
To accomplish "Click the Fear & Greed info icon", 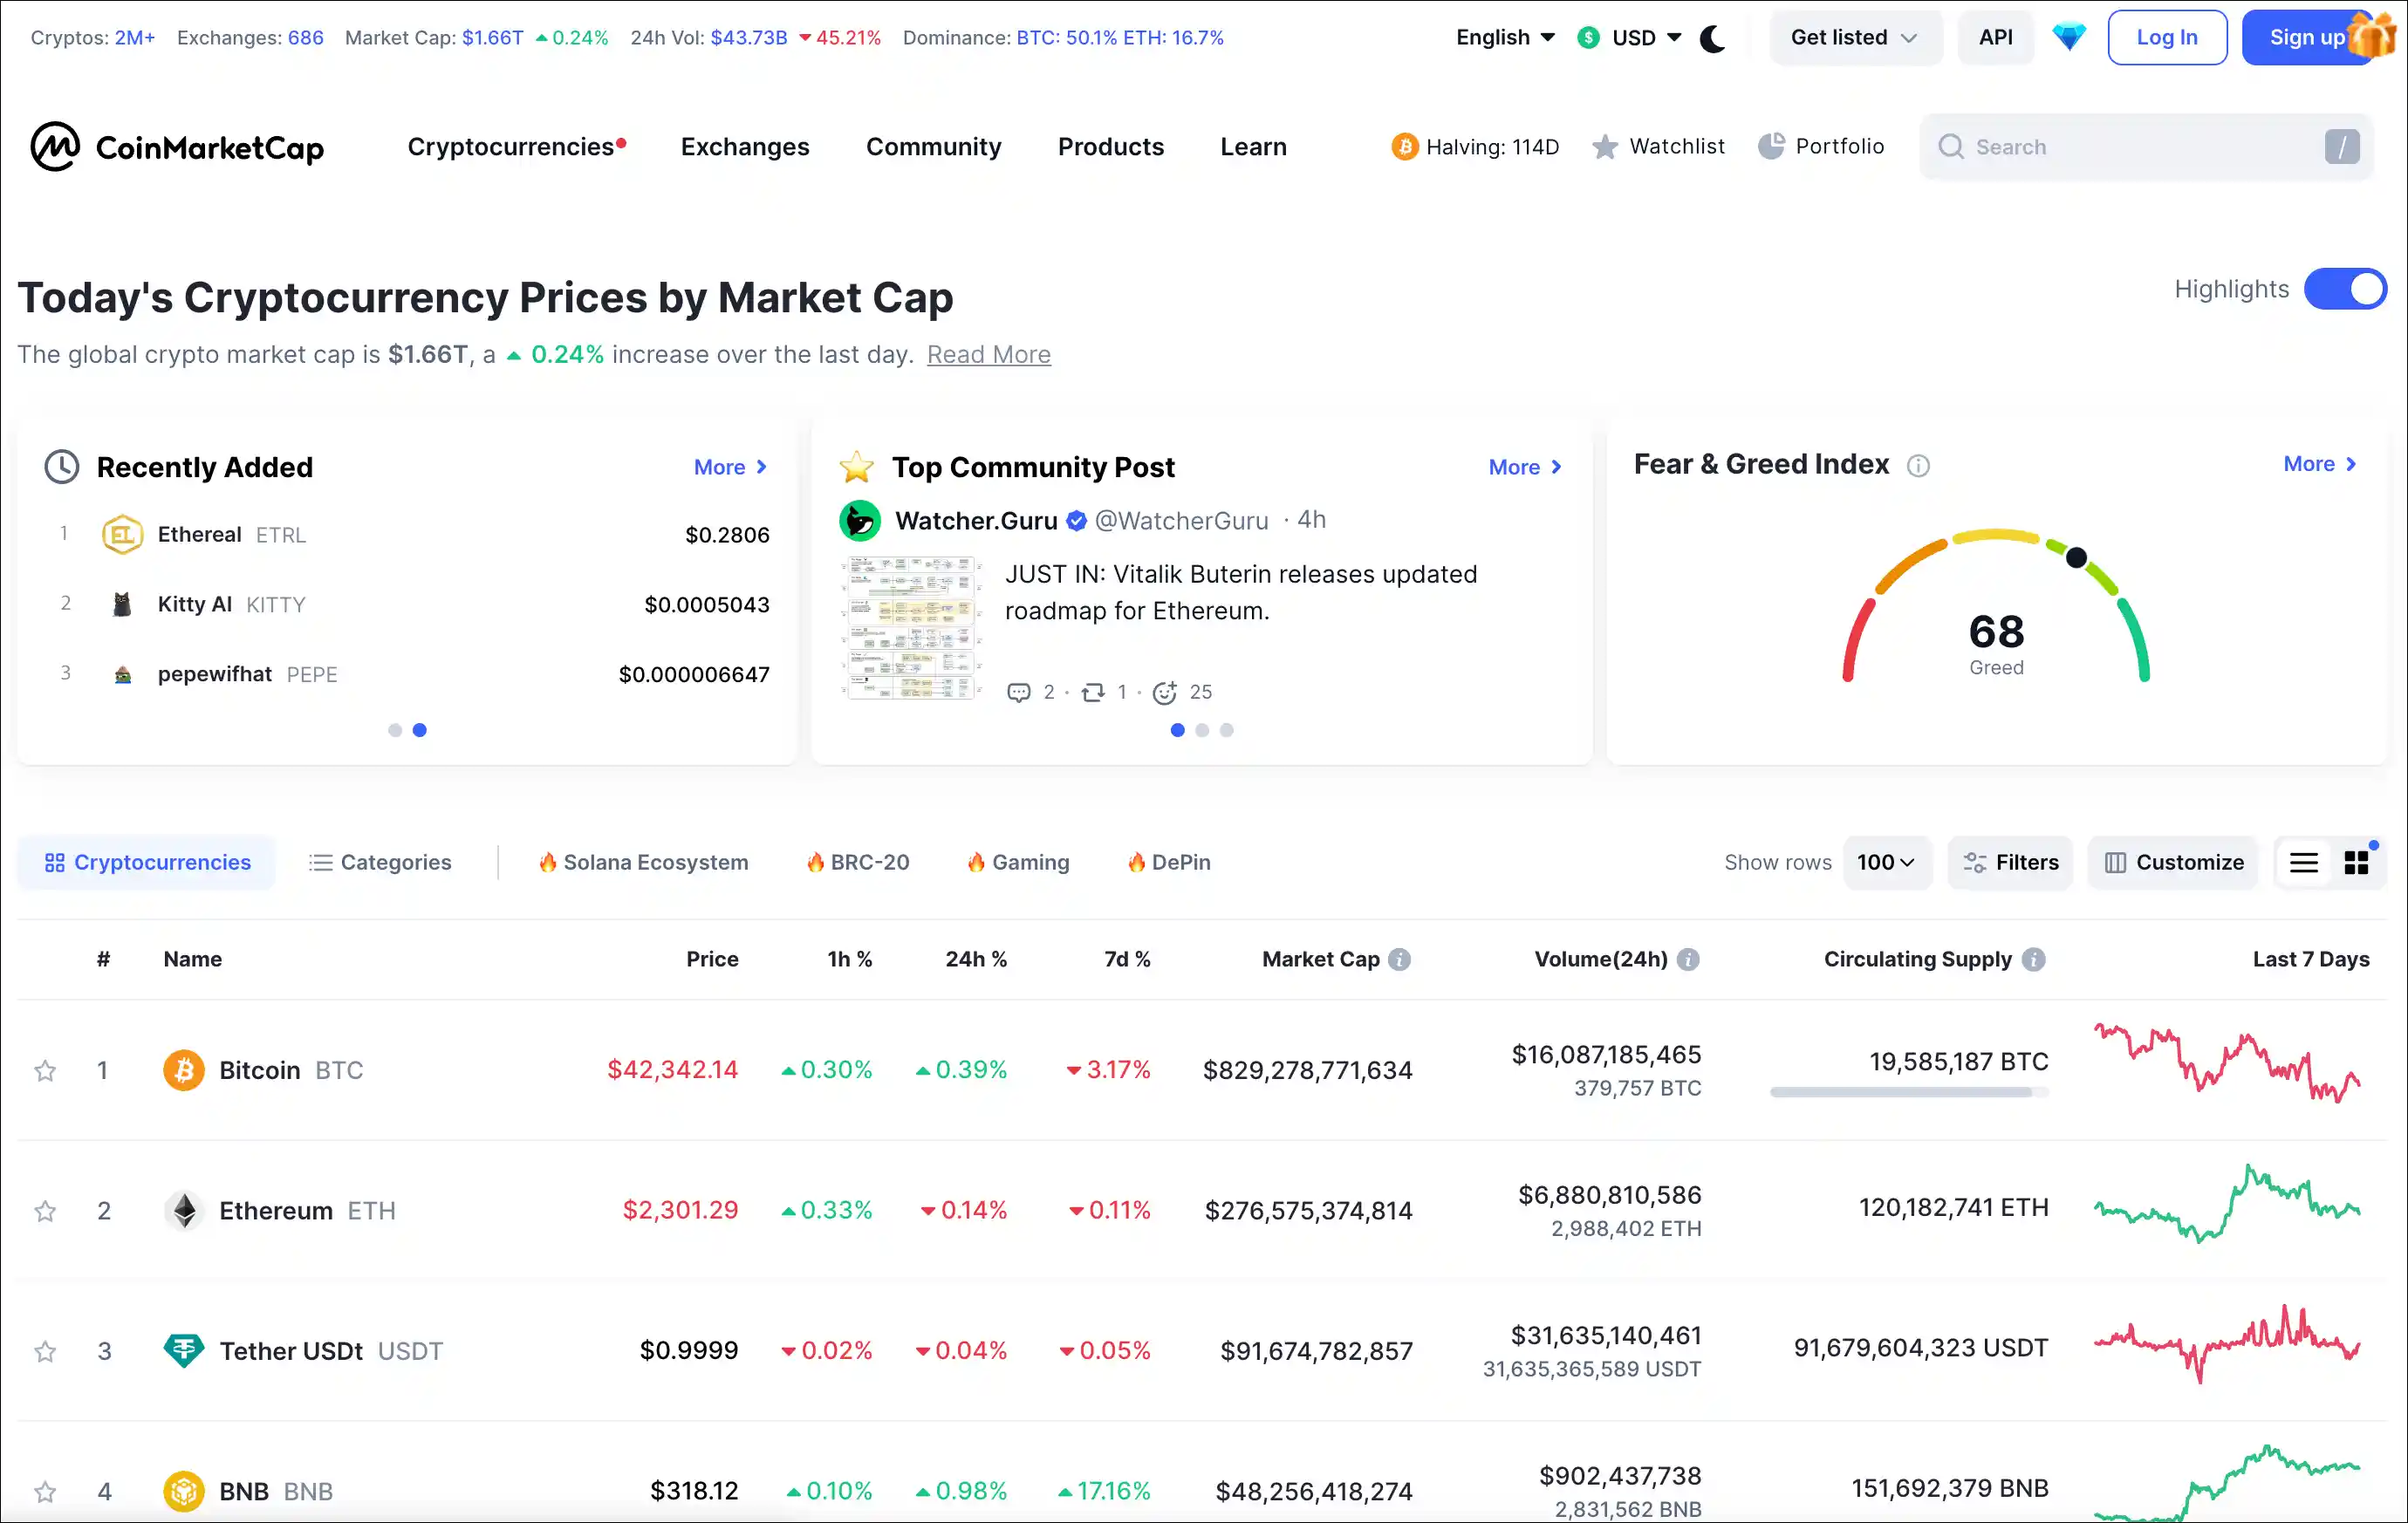I will pos(1917,465).
